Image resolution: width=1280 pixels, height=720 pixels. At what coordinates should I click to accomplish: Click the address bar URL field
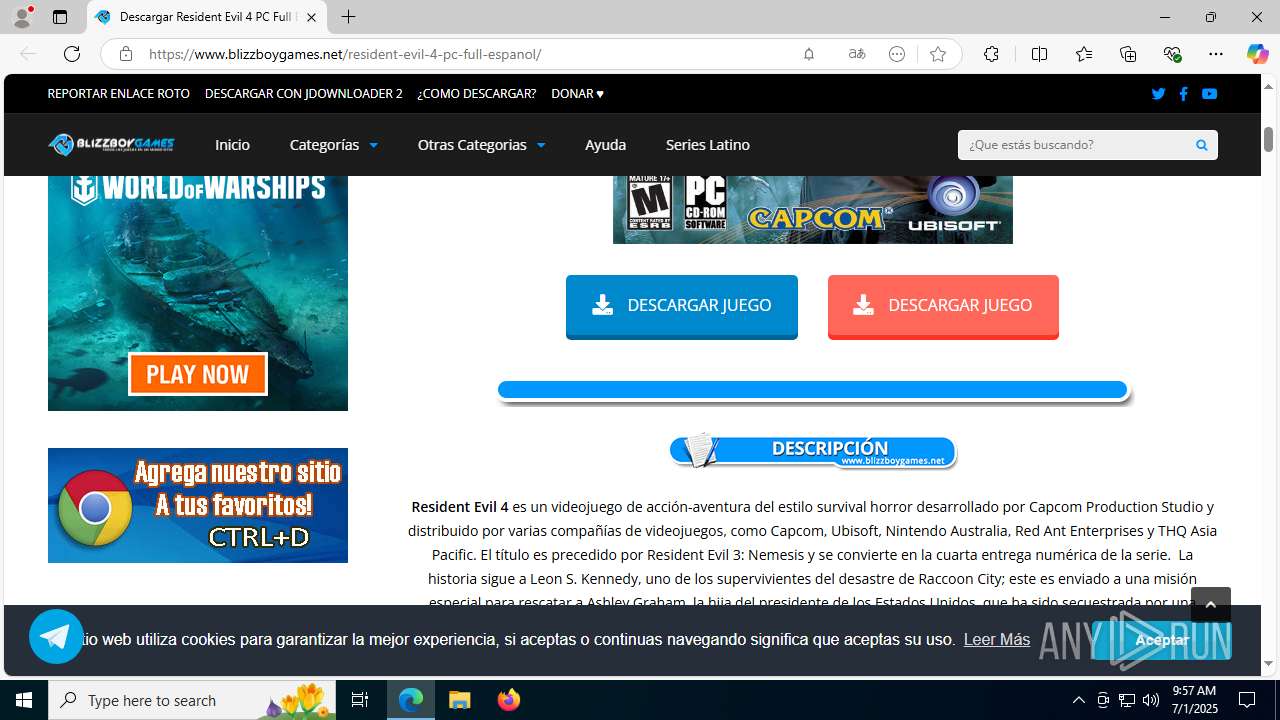(x=465, y=54)
